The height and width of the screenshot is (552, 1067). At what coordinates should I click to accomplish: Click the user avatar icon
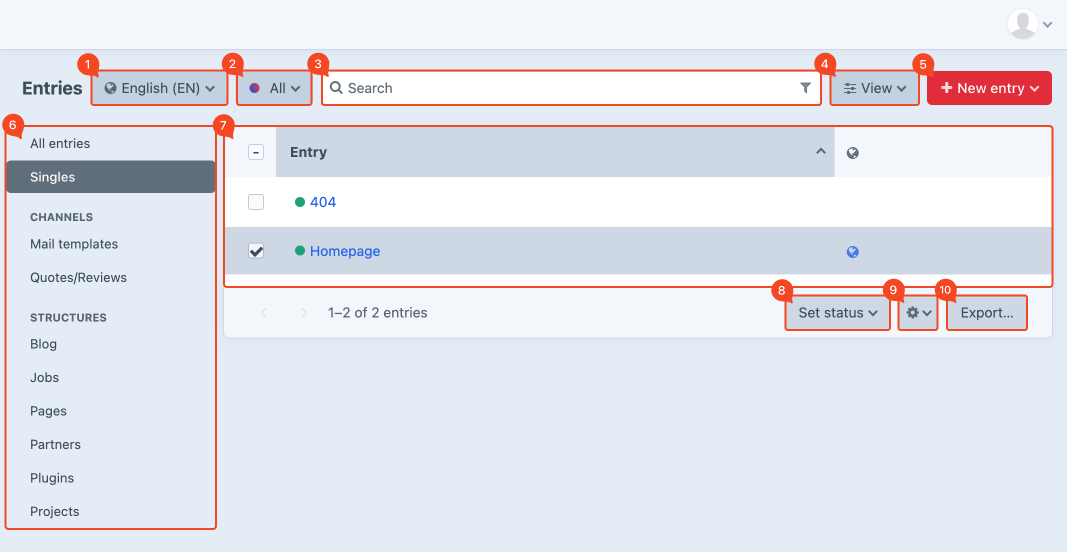pyautogui.click(x=1022, y=24)
